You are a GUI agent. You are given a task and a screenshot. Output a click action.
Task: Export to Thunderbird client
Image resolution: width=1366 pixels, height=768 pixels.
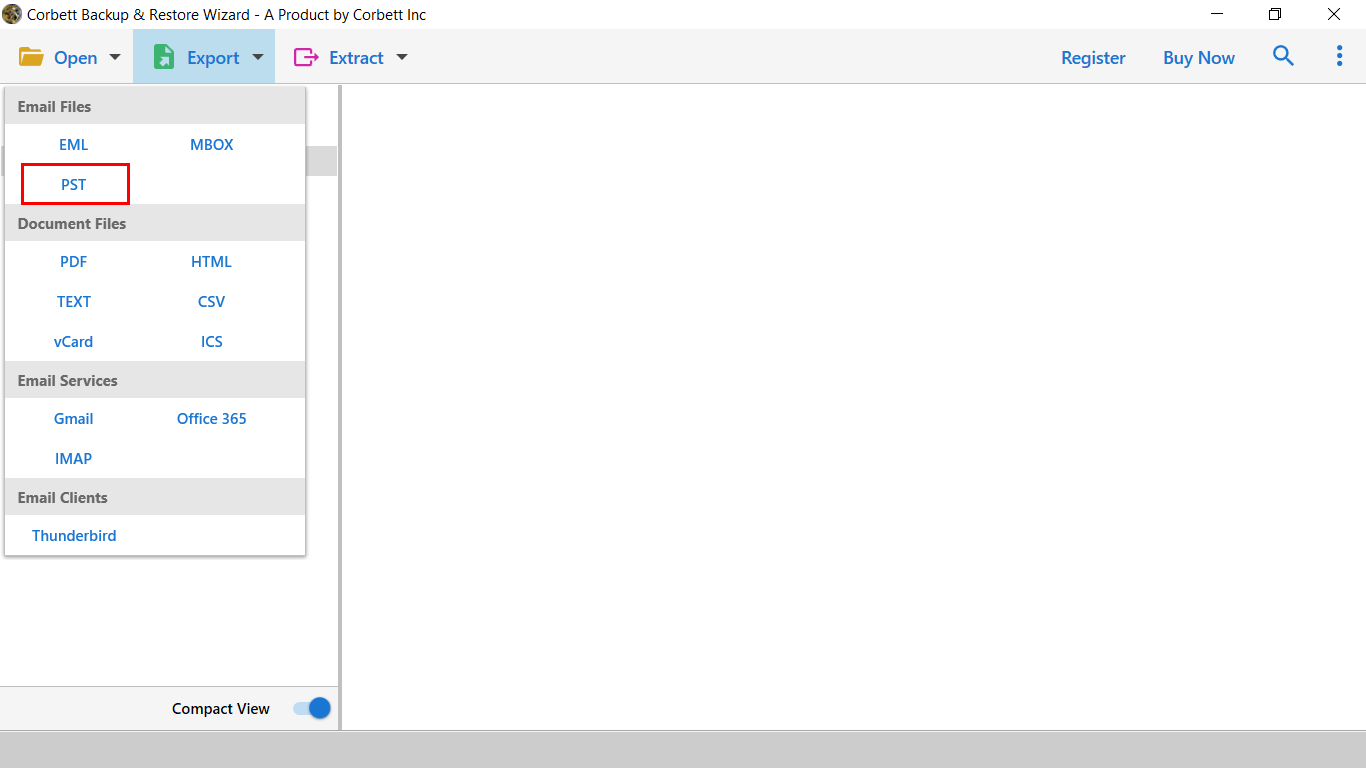(74, 536)
